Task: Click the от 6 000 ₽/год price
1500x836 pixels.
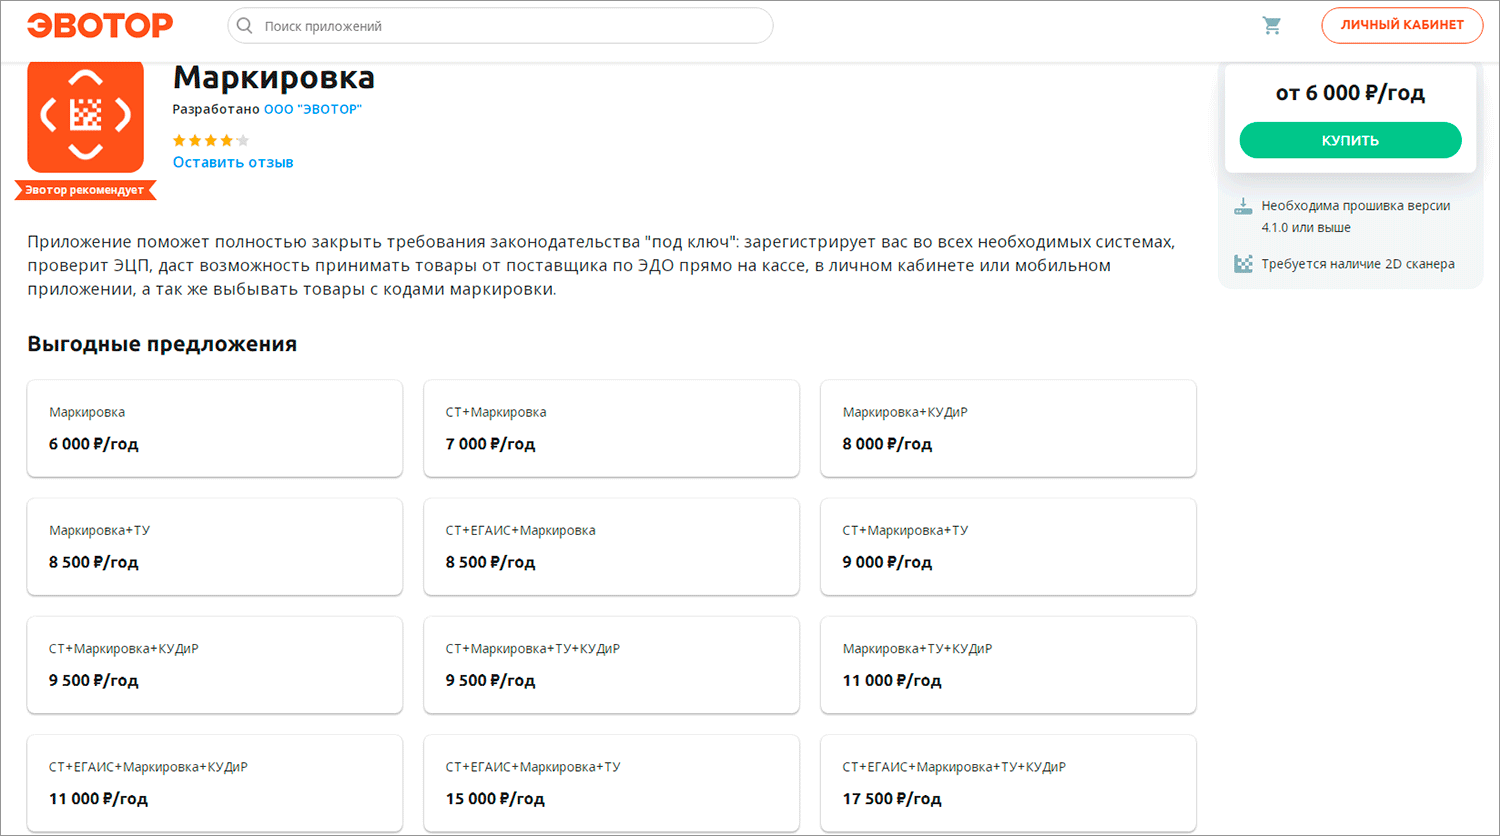Action: coord(1350,93)
